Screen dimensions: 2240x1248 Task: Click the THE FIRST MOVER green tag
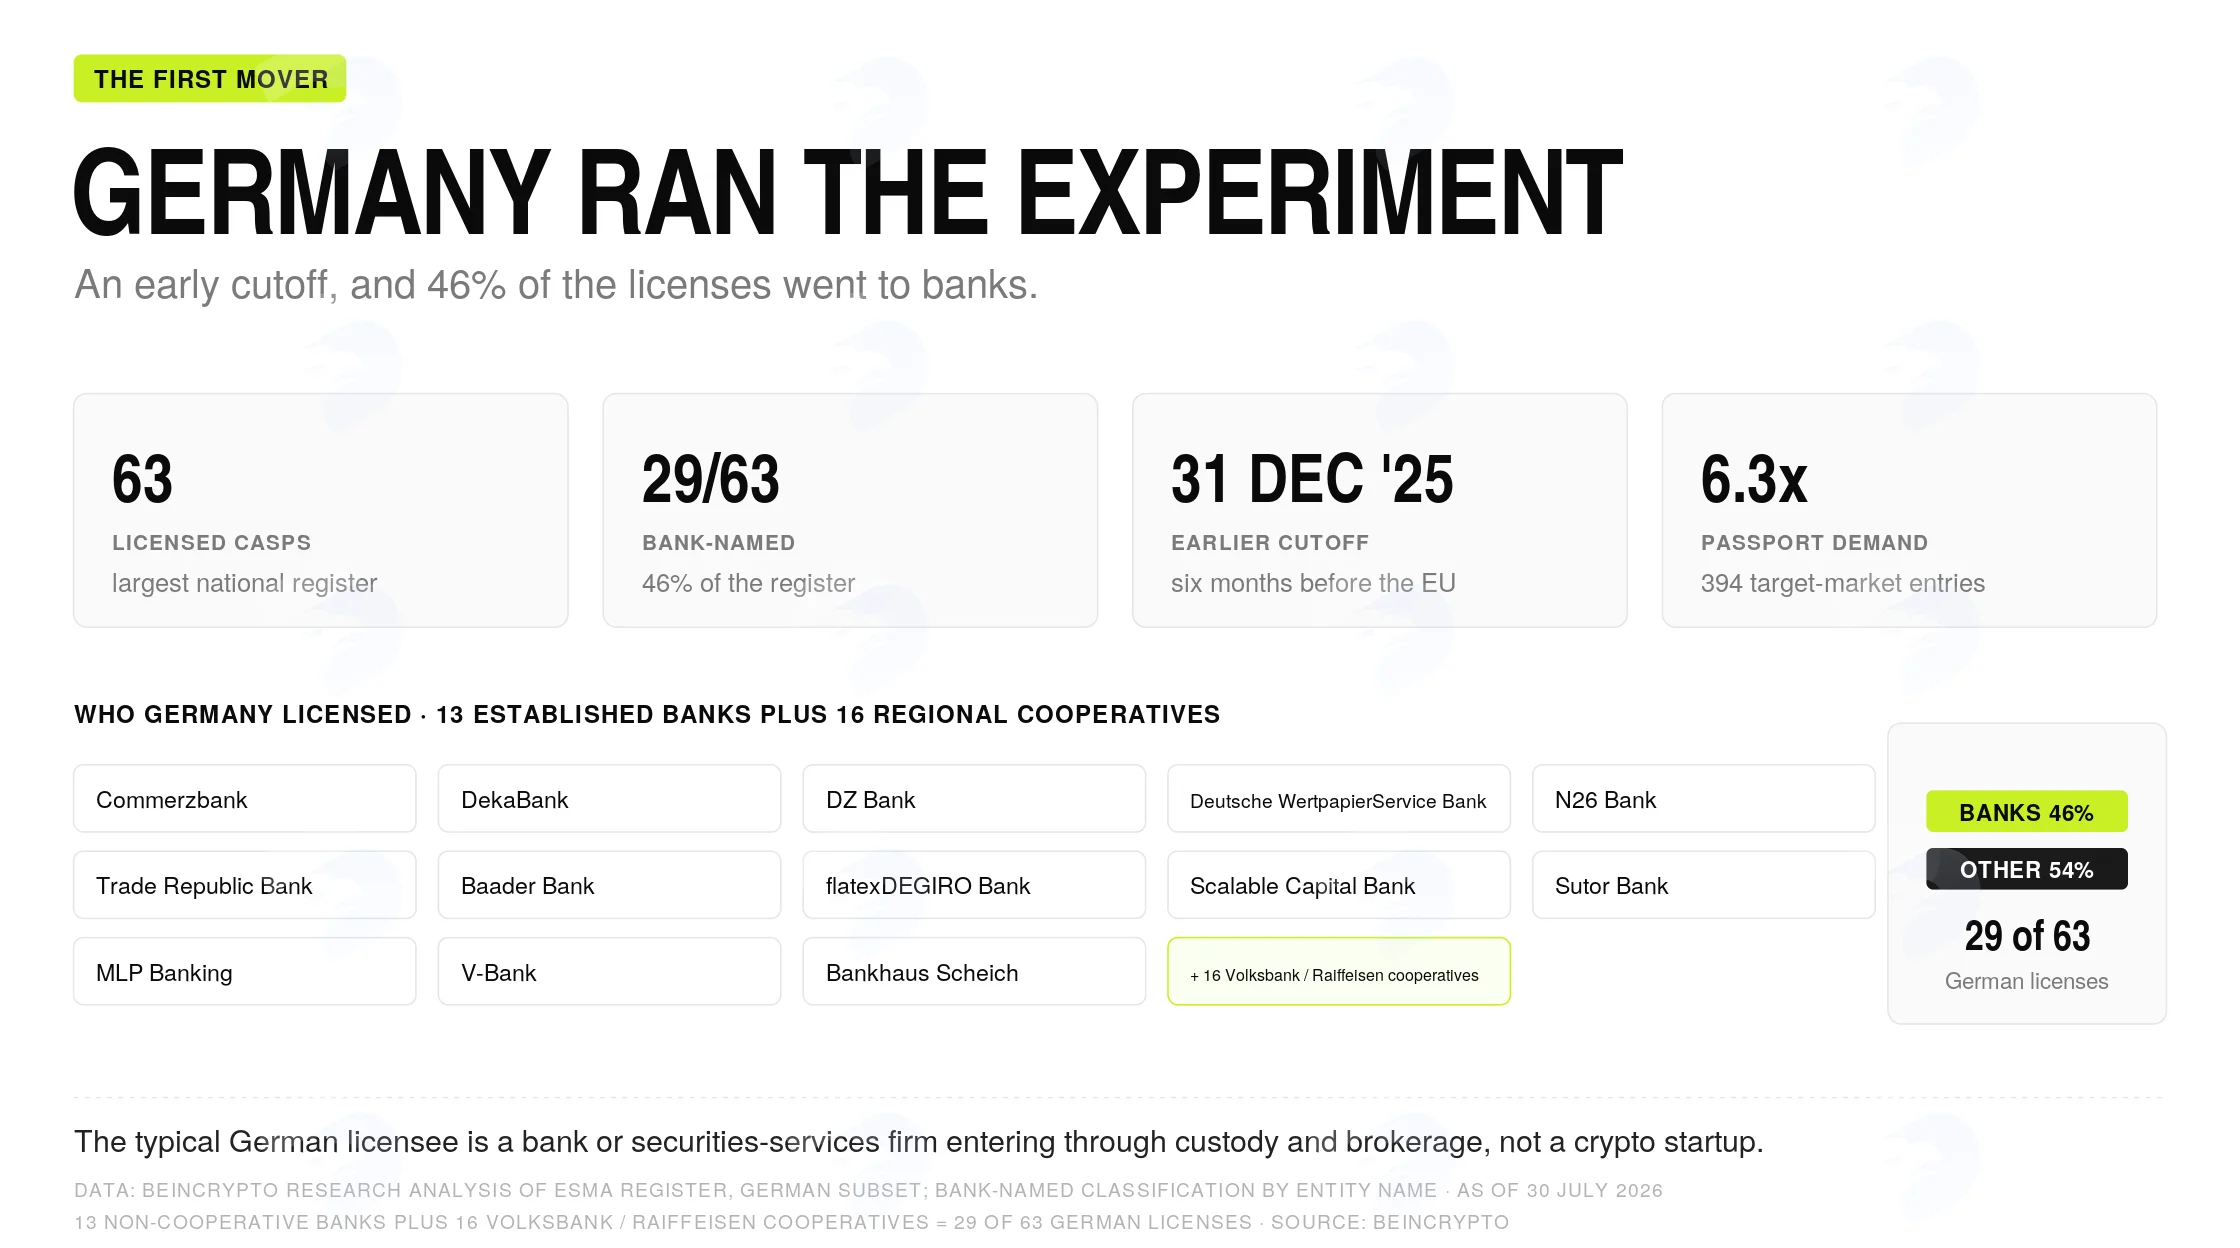click(x=210, y=79)
